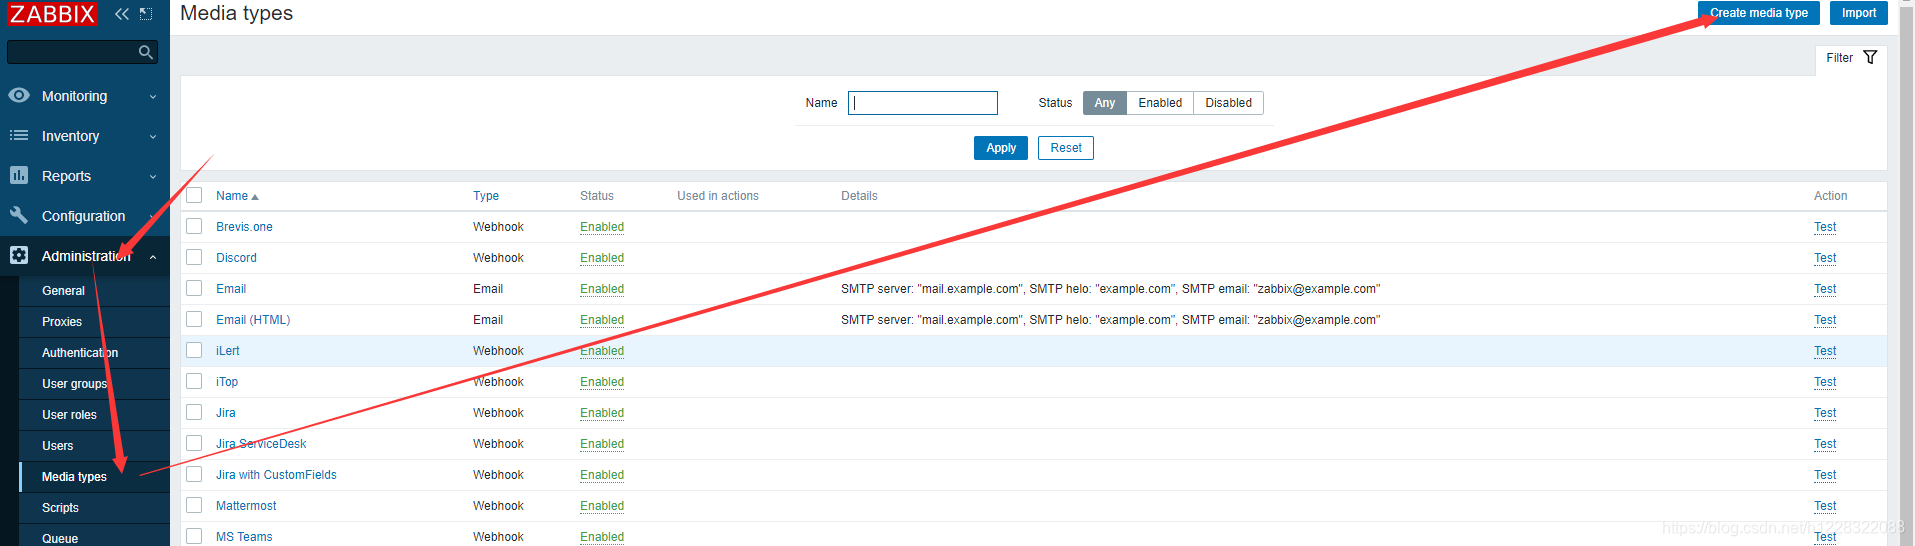Set the Status filter to Disabled
The height and width of the screenshot is (546, 1915).
(1228, 103)
